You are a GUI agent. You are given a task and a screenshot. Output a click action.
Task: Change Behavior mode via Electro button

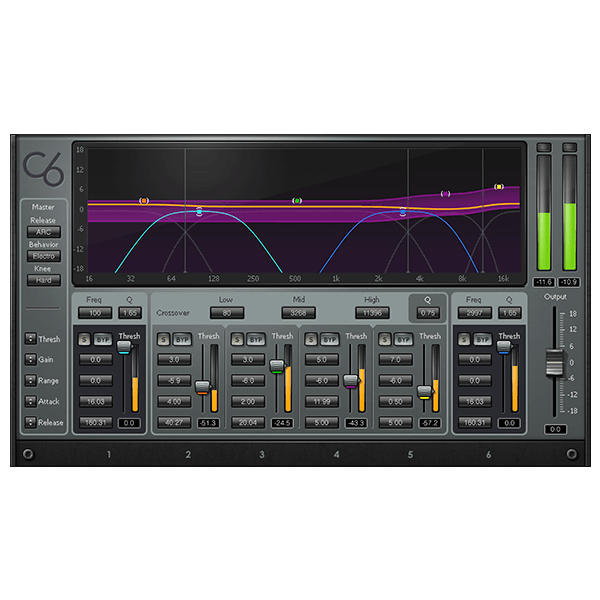pos(43,256)
